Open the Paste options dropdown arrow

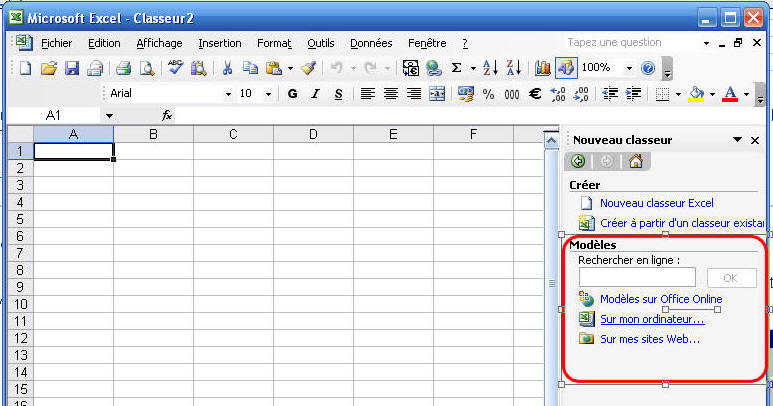click(290, 68)
